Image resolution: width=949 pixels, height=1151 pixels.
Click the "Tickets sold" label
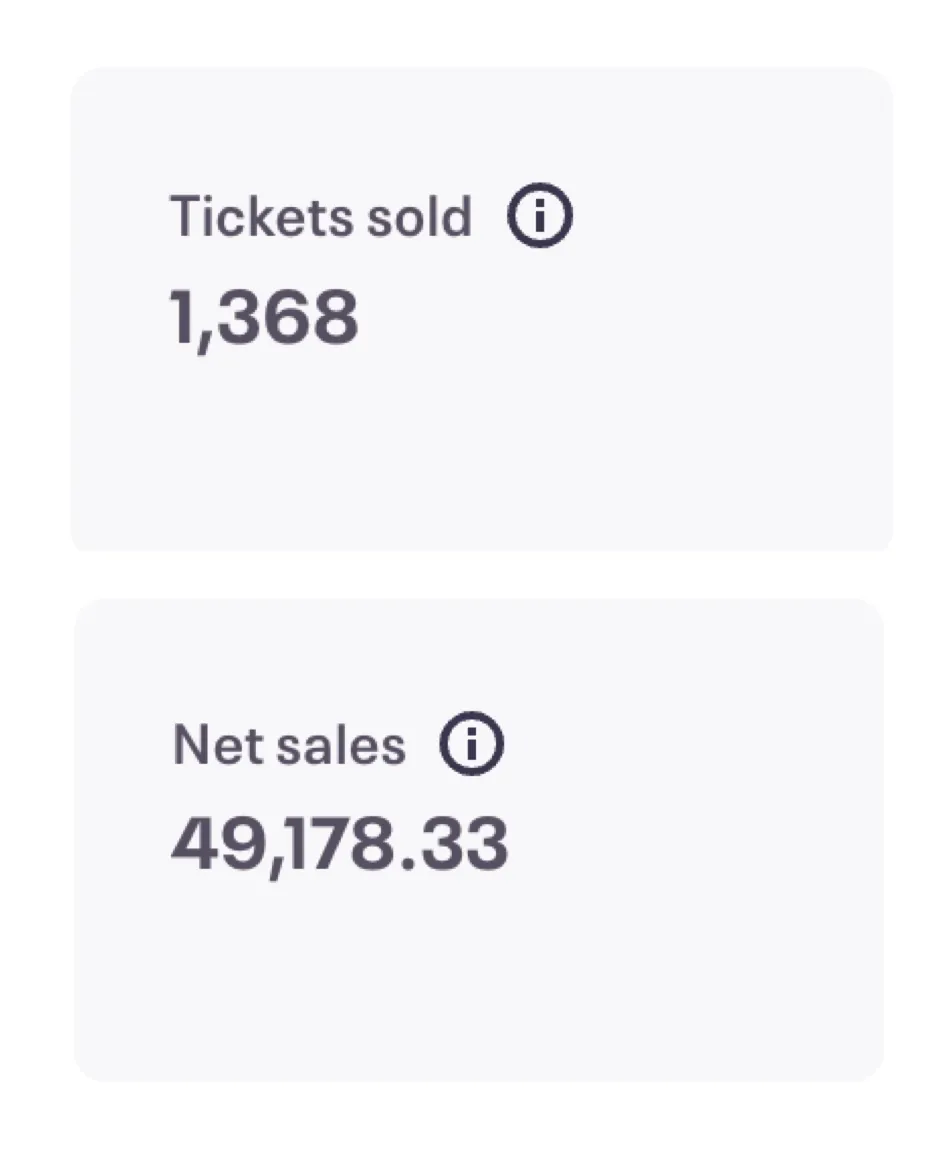(x=320, y=217)
